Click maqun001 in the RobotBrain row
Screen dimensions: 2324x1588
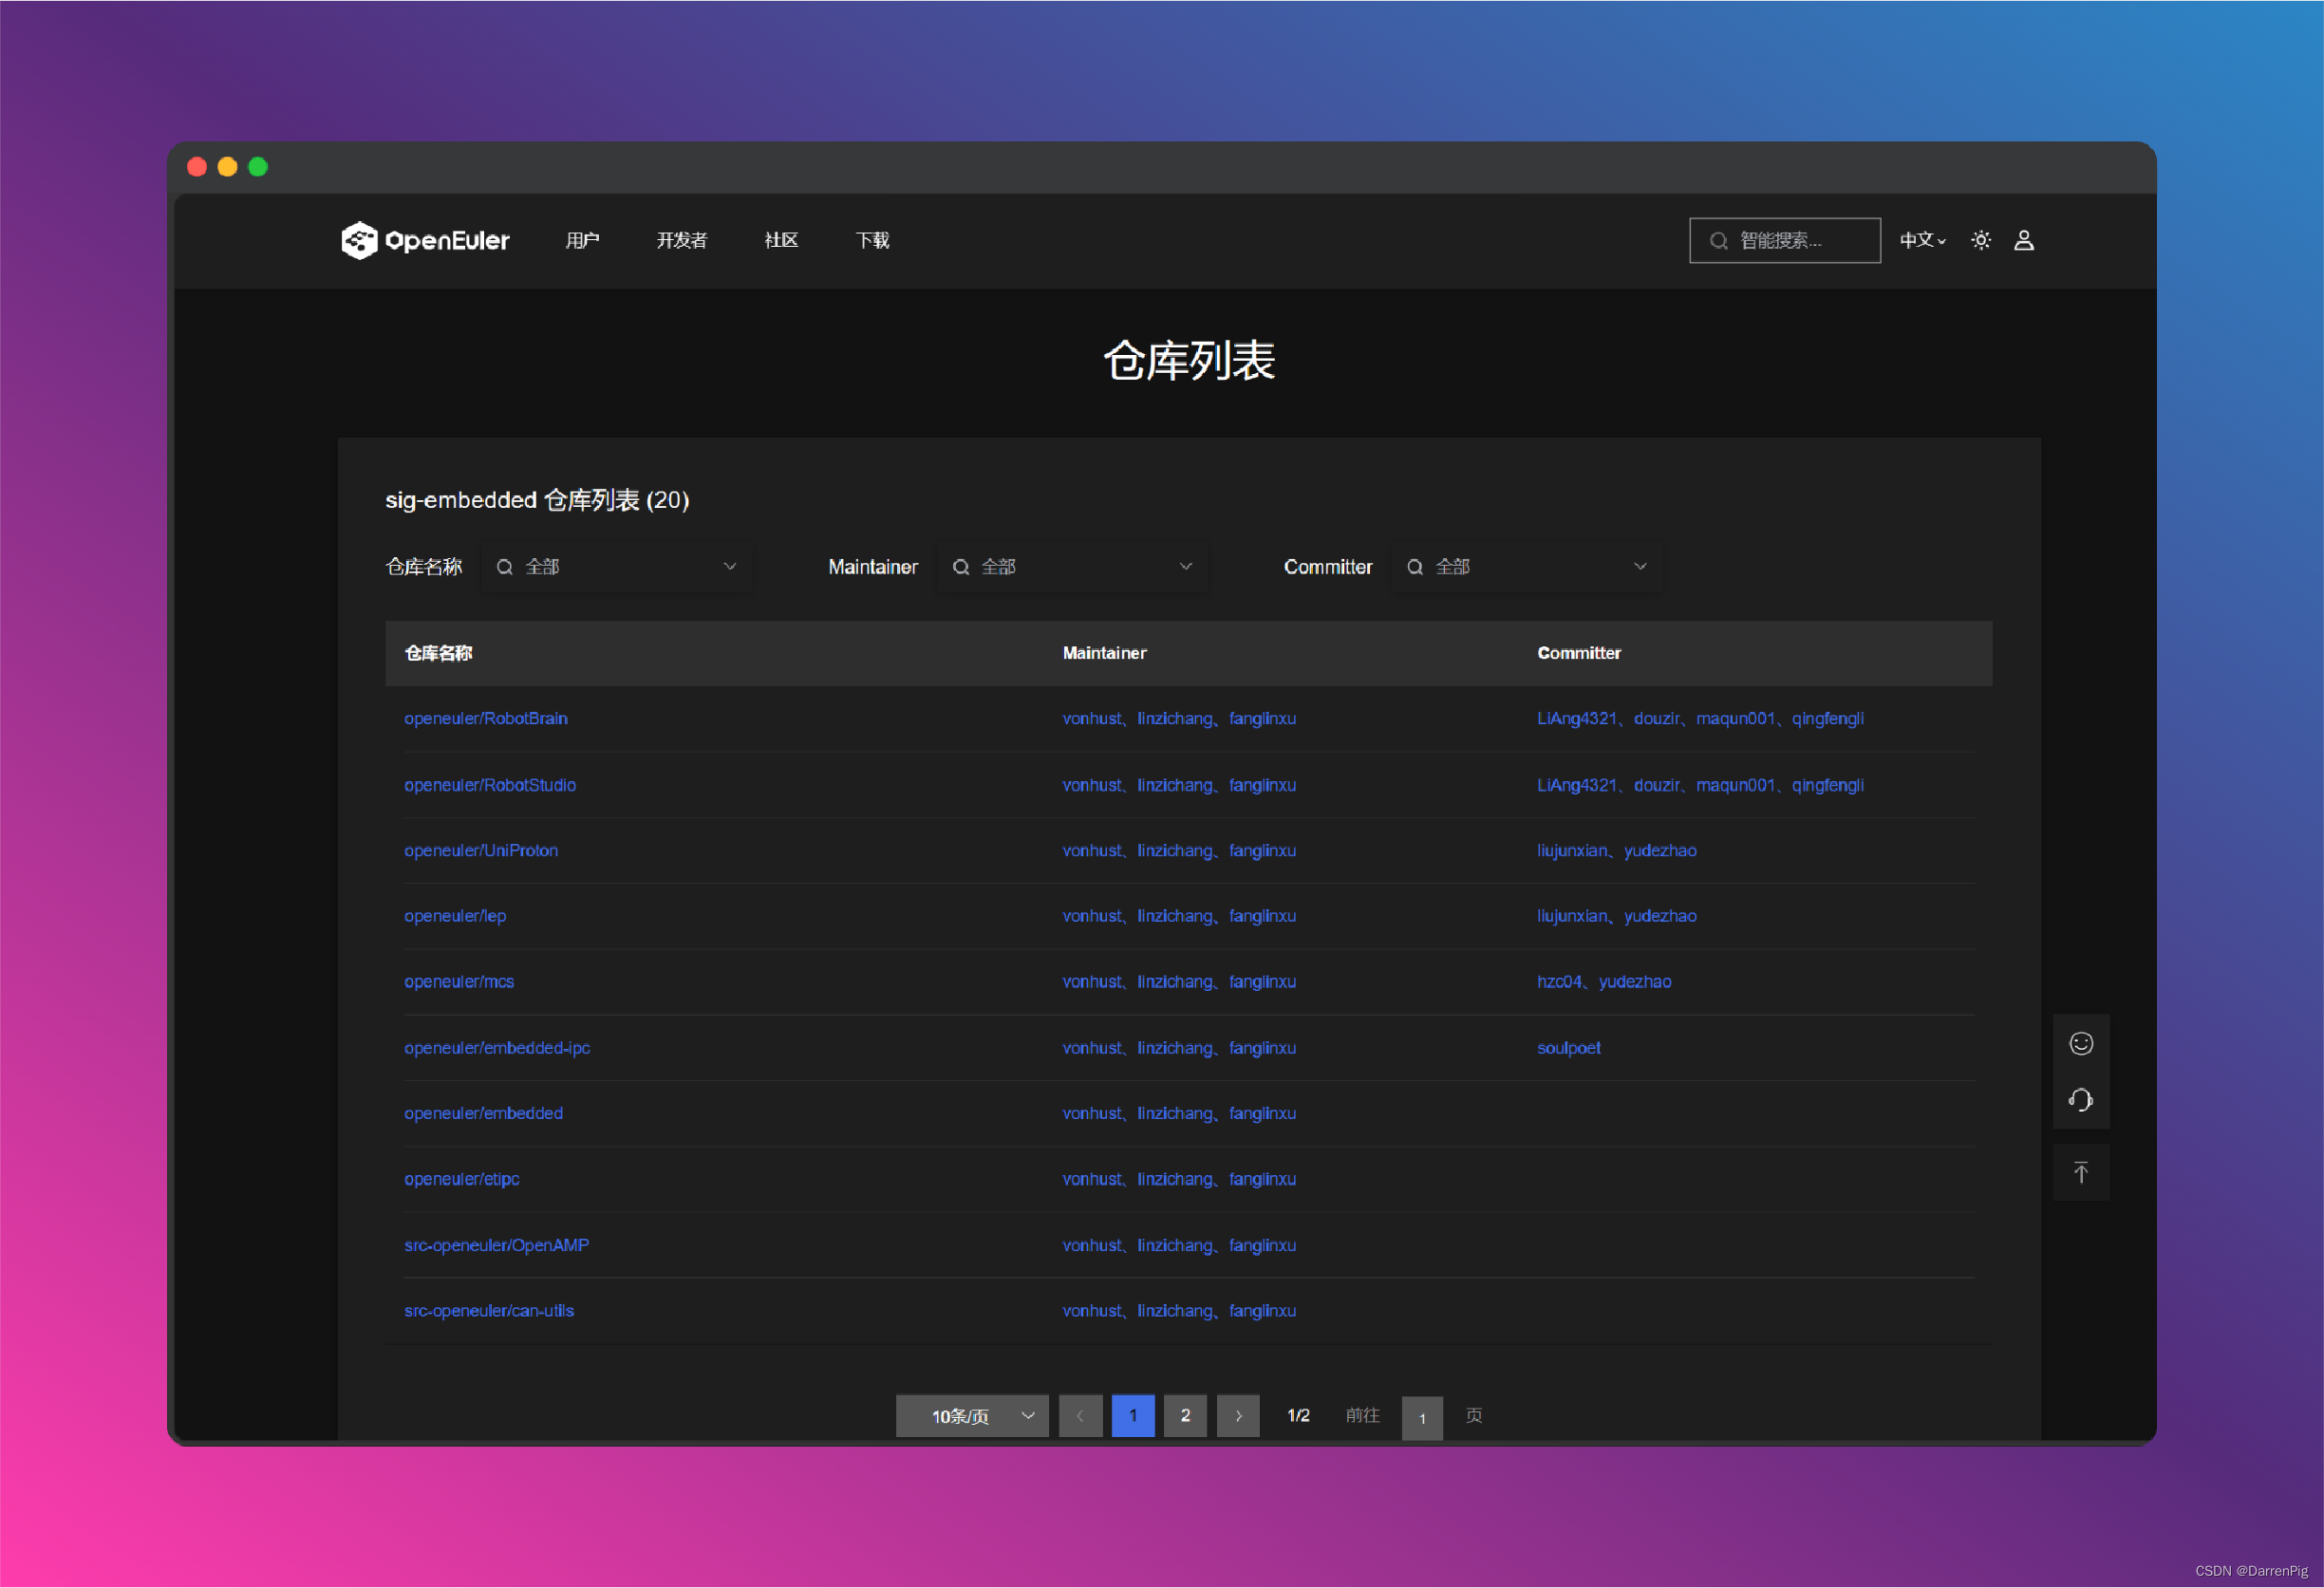coord(1735,718)
